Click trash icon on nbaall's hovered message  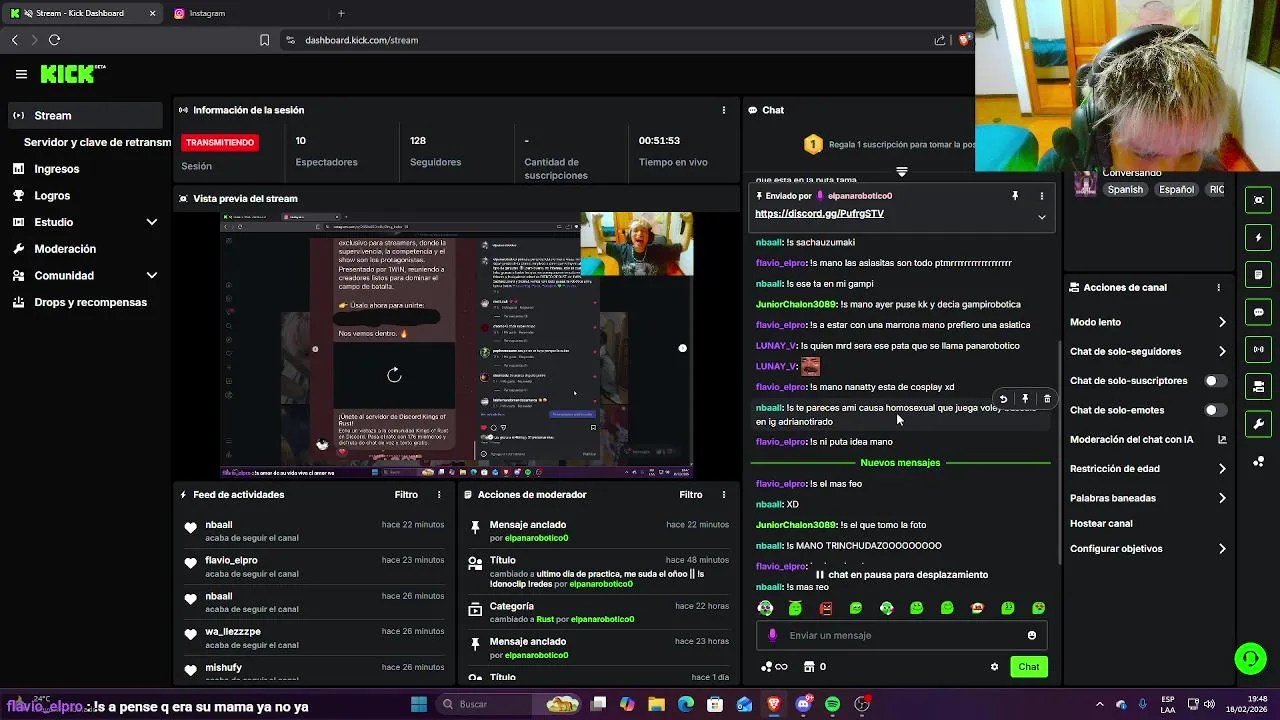click(1047, 399)
